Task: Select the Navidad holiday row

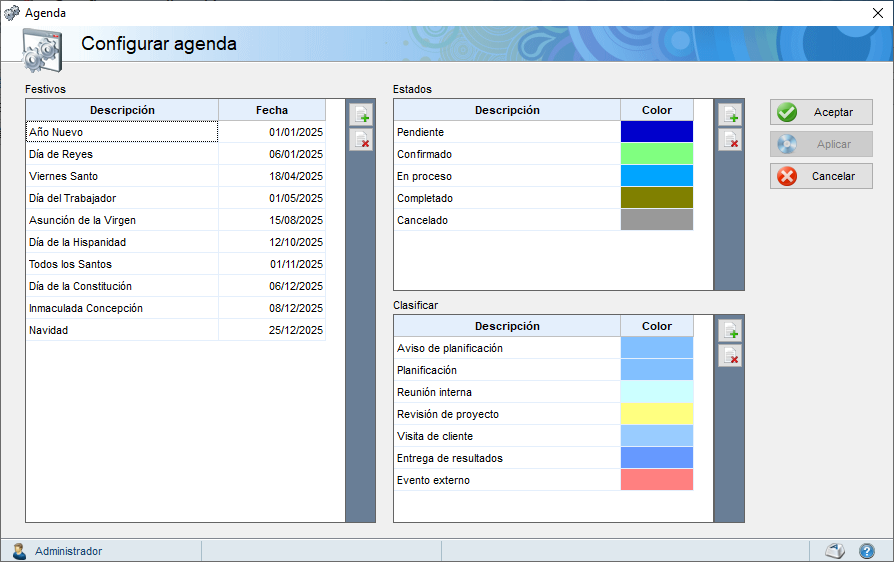Action: tap(122, 330)
